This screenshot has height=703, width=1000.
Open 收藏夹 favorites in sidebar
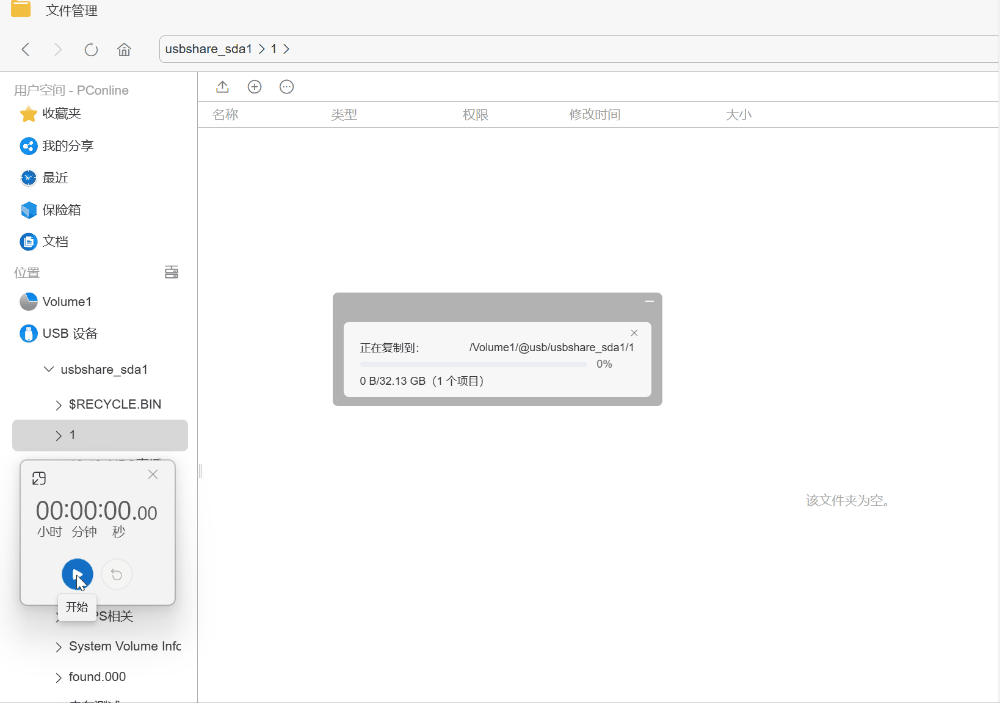61,114
